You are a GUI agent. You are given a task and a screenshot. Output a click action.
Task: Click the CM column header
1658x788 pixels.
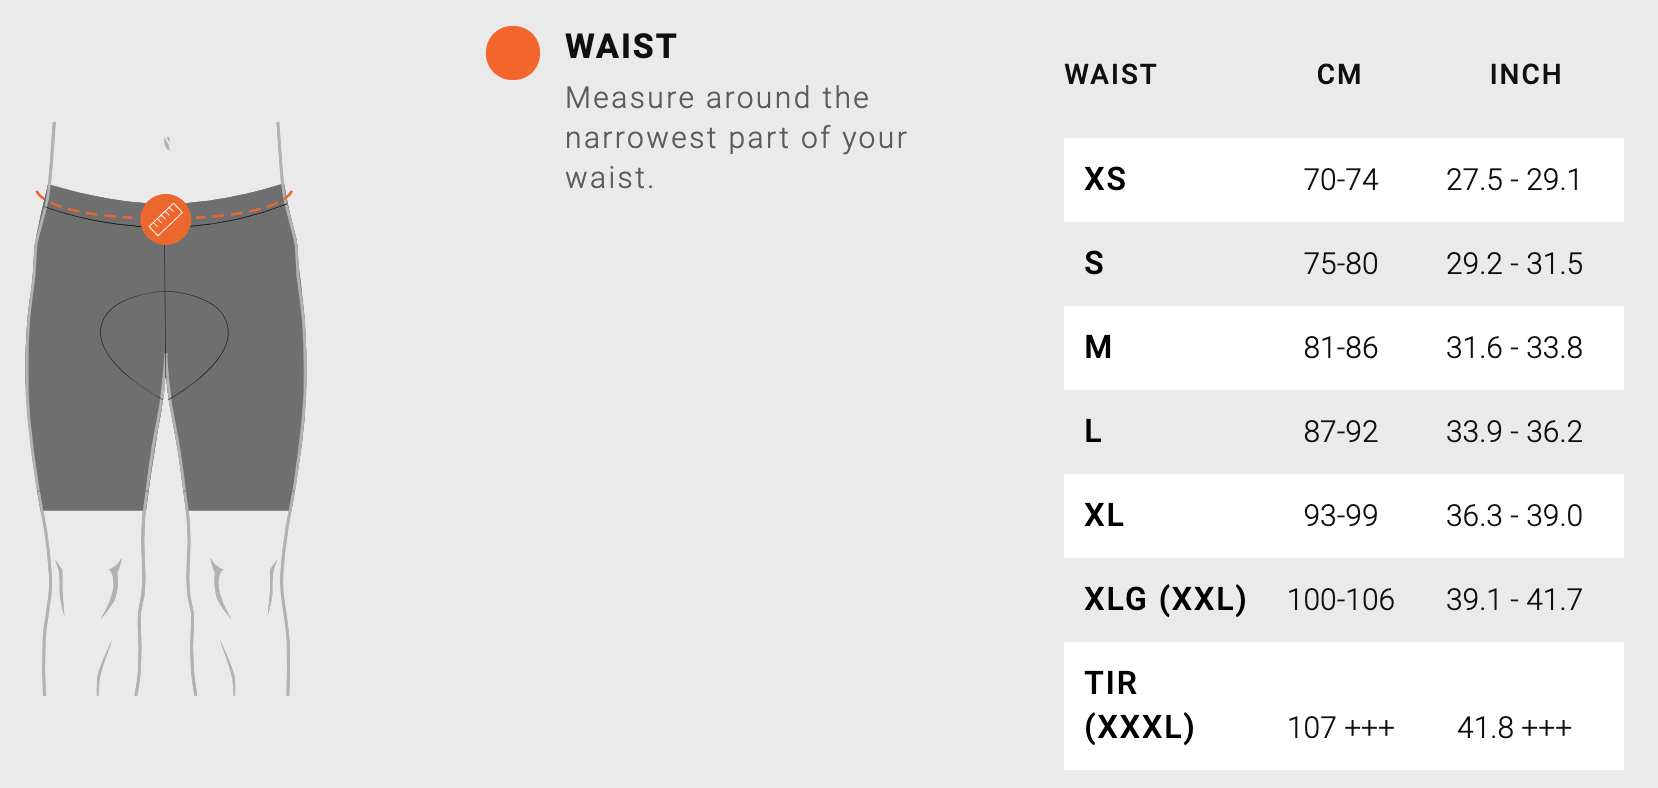[1339, 75]
